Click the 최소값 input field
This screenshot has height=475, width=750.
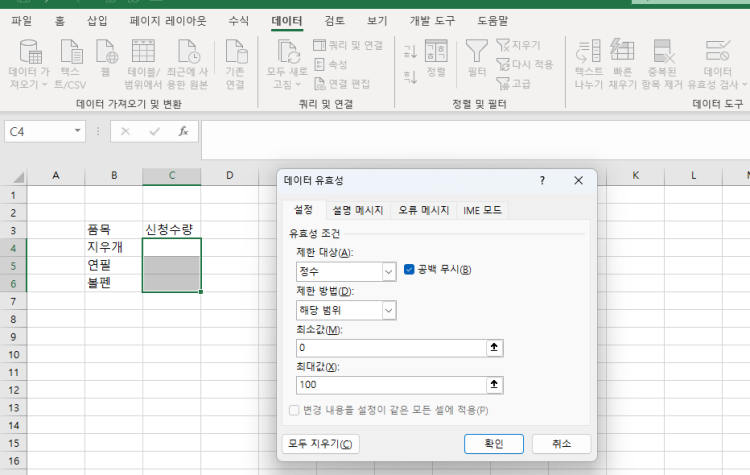[x=391, y=348]
